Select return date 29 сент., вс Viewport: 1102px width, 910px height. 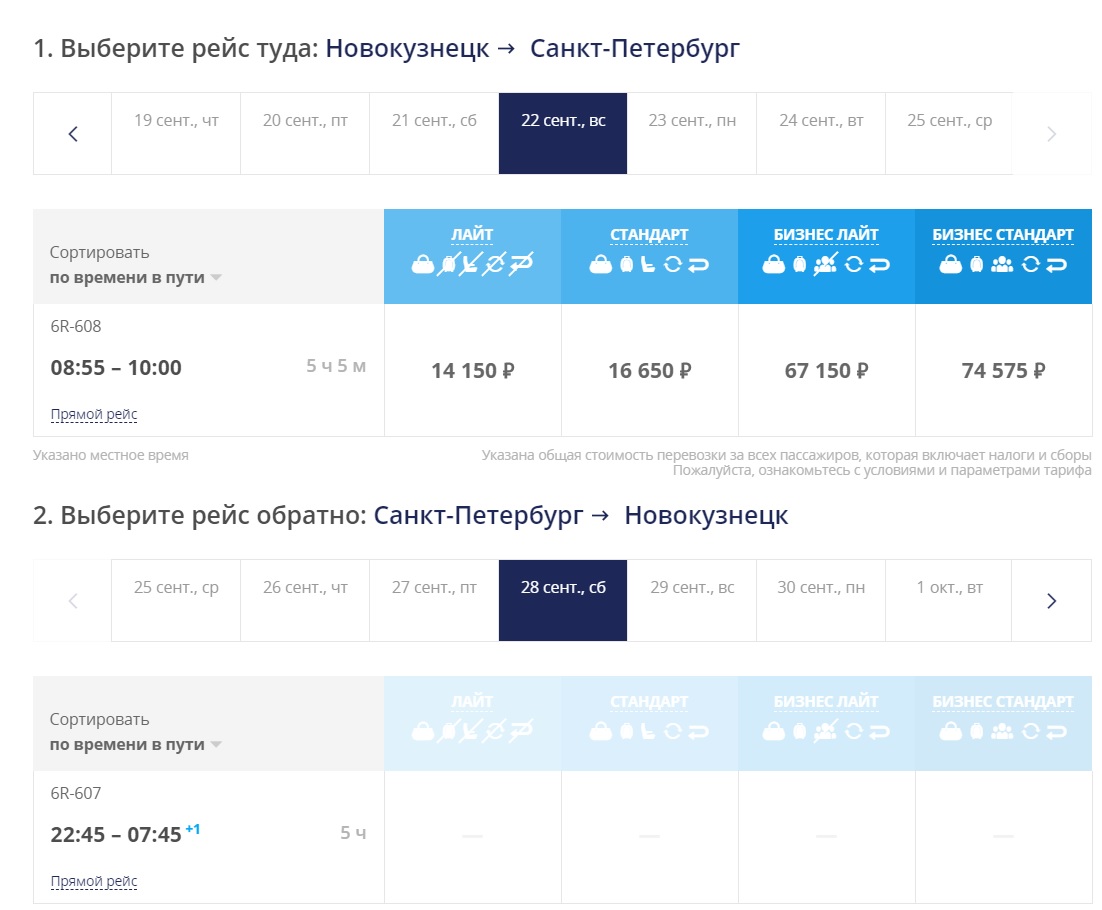[x=692, y=588]
